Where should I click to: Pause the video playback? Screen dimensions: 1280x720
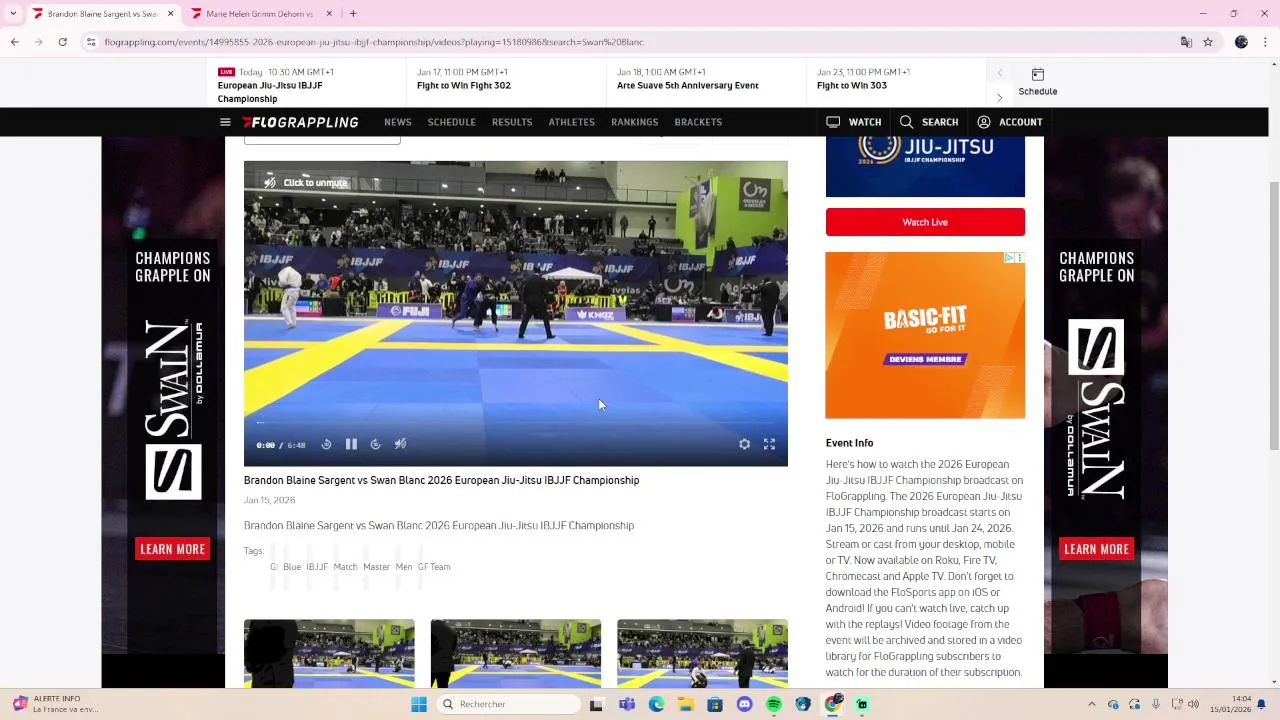(x=351, y=444)
